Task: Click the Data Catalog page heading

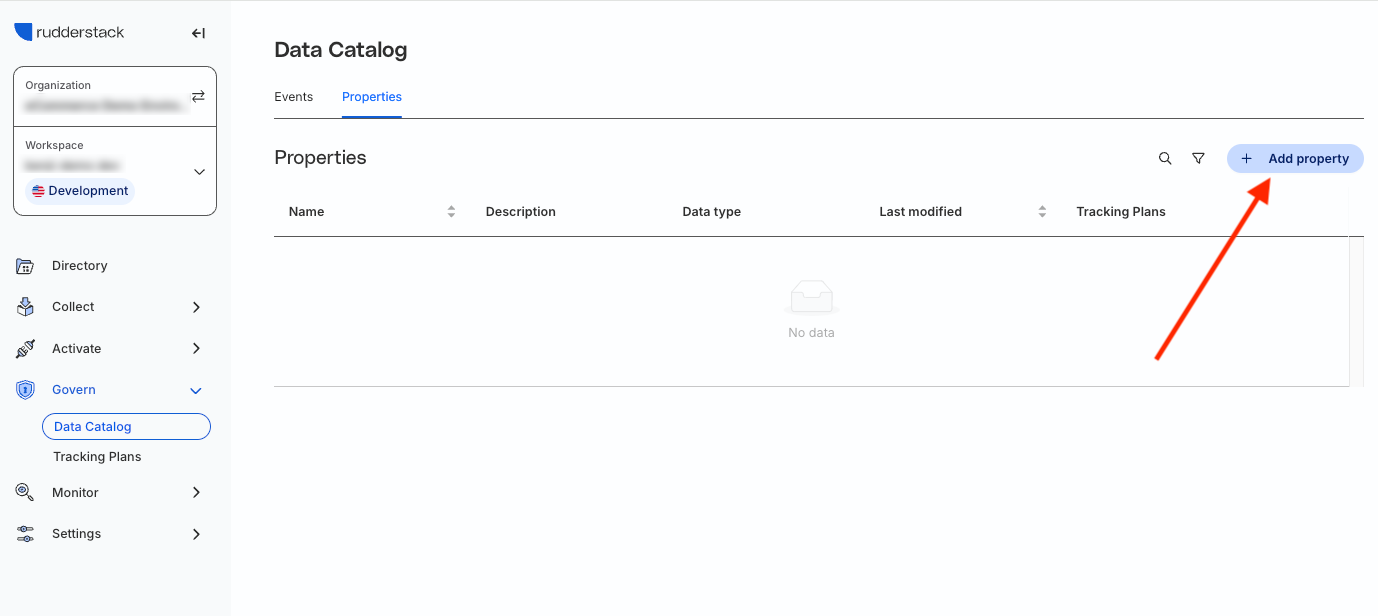Action: (341, 50)
